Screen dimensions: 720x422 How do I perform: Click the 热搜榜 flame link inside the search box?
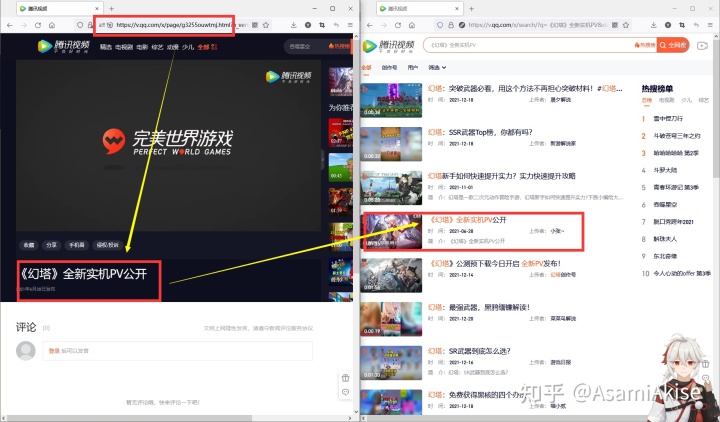[x=645, y=45]
